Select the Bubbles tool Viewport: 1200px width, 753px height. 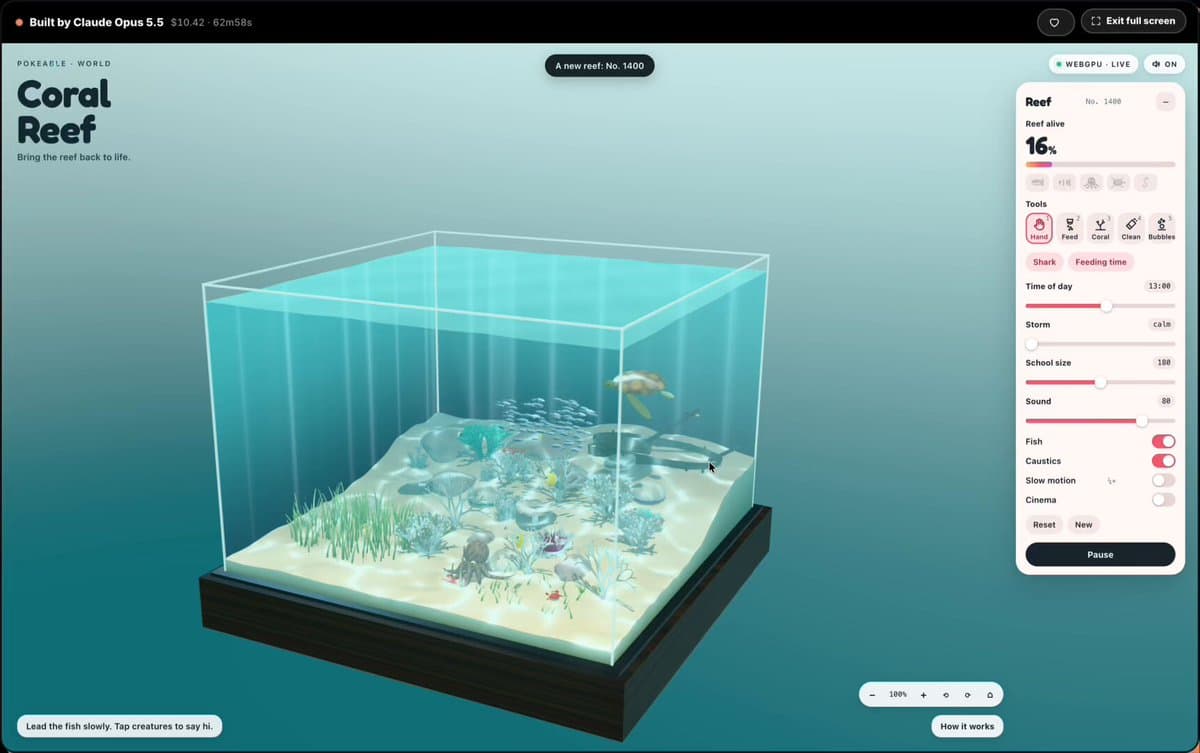[1162, 228]
